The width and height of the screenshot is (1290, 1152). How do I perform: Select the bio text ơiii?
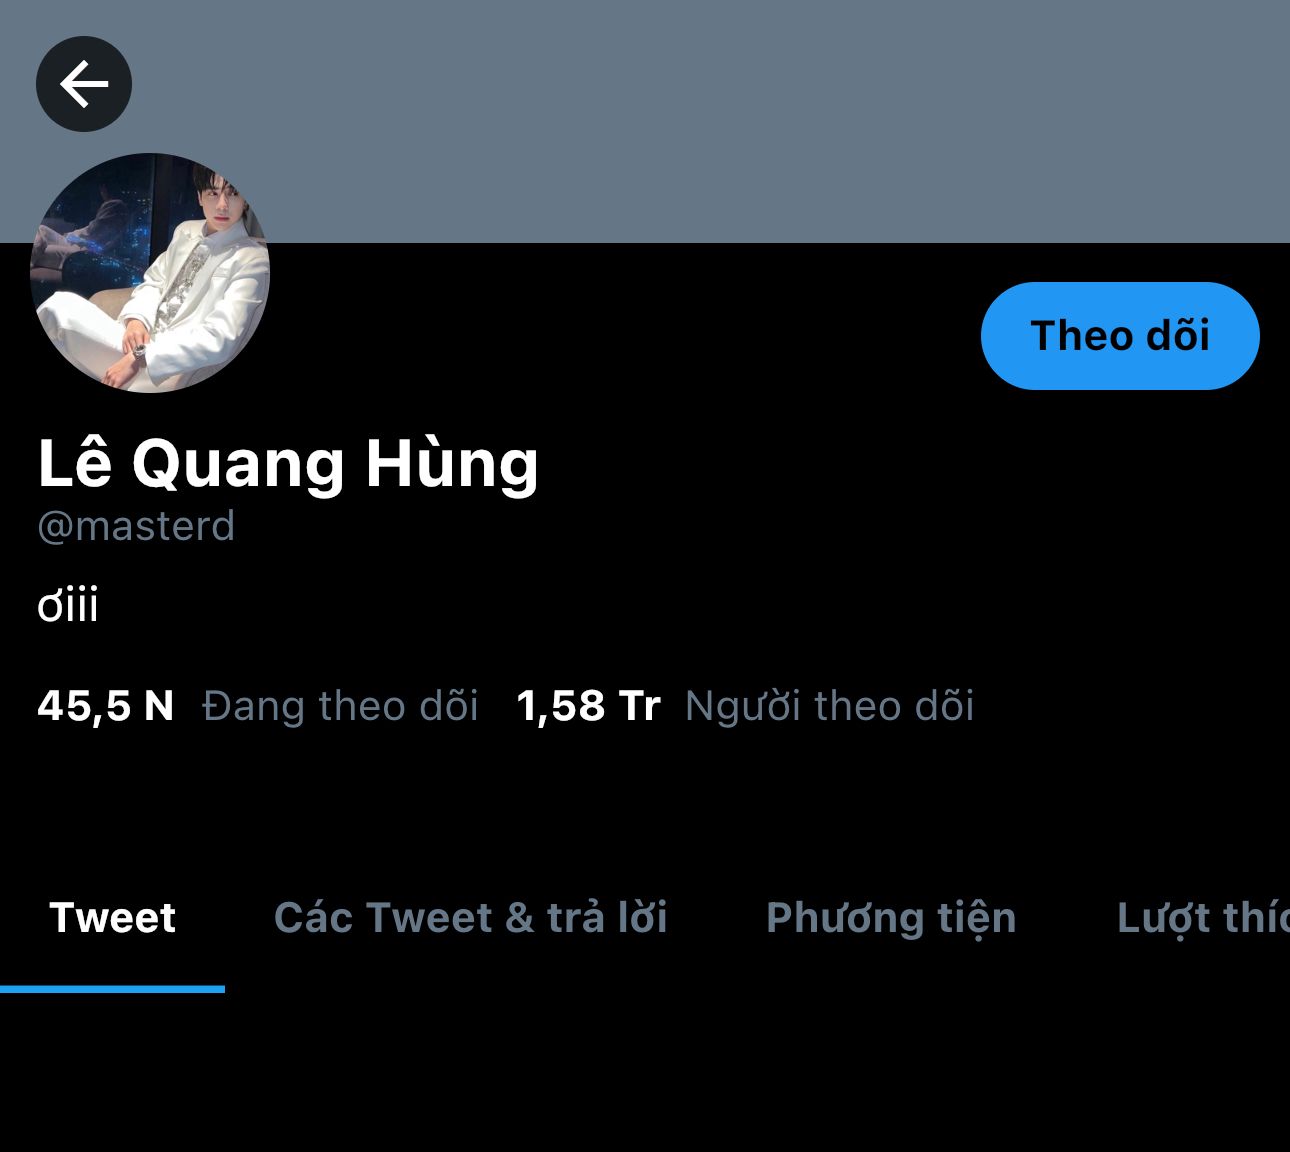point(68,606)
